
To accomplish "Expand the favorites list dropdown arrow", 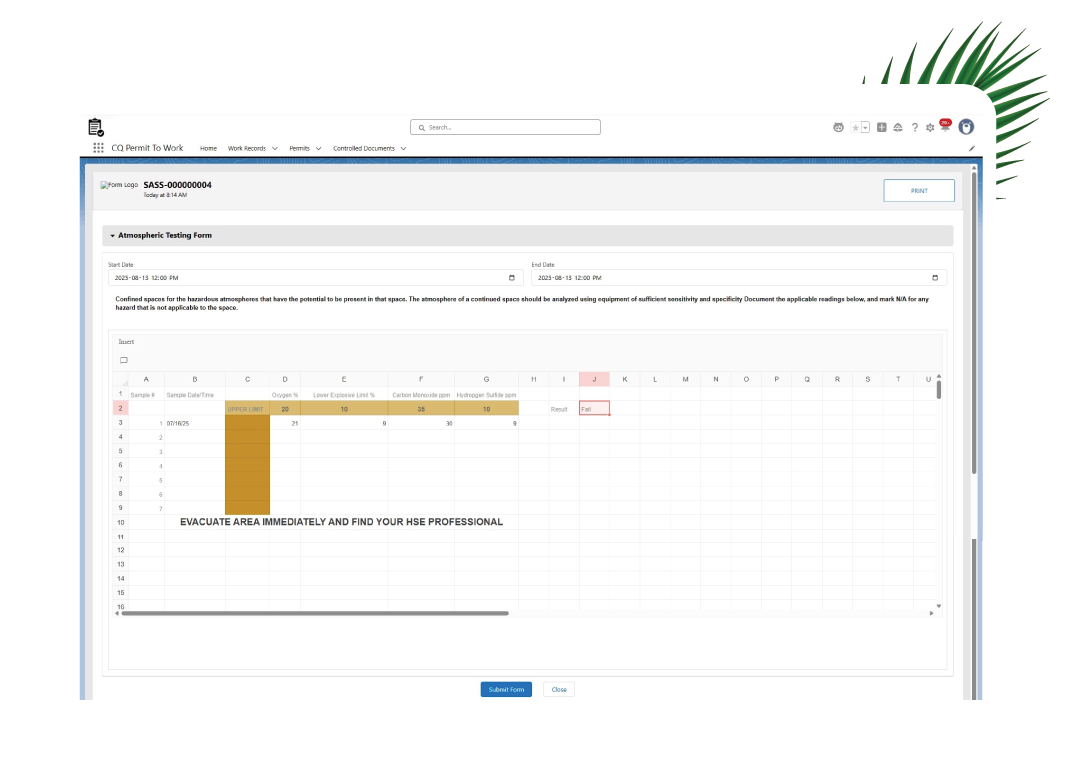I will tap(865, 128).
